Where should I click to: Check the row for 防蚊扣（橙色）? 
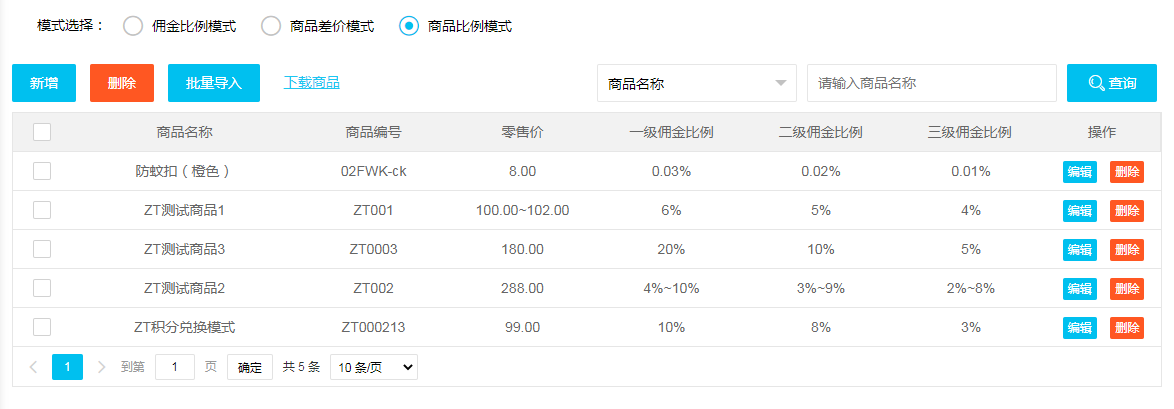click(42, 172)
